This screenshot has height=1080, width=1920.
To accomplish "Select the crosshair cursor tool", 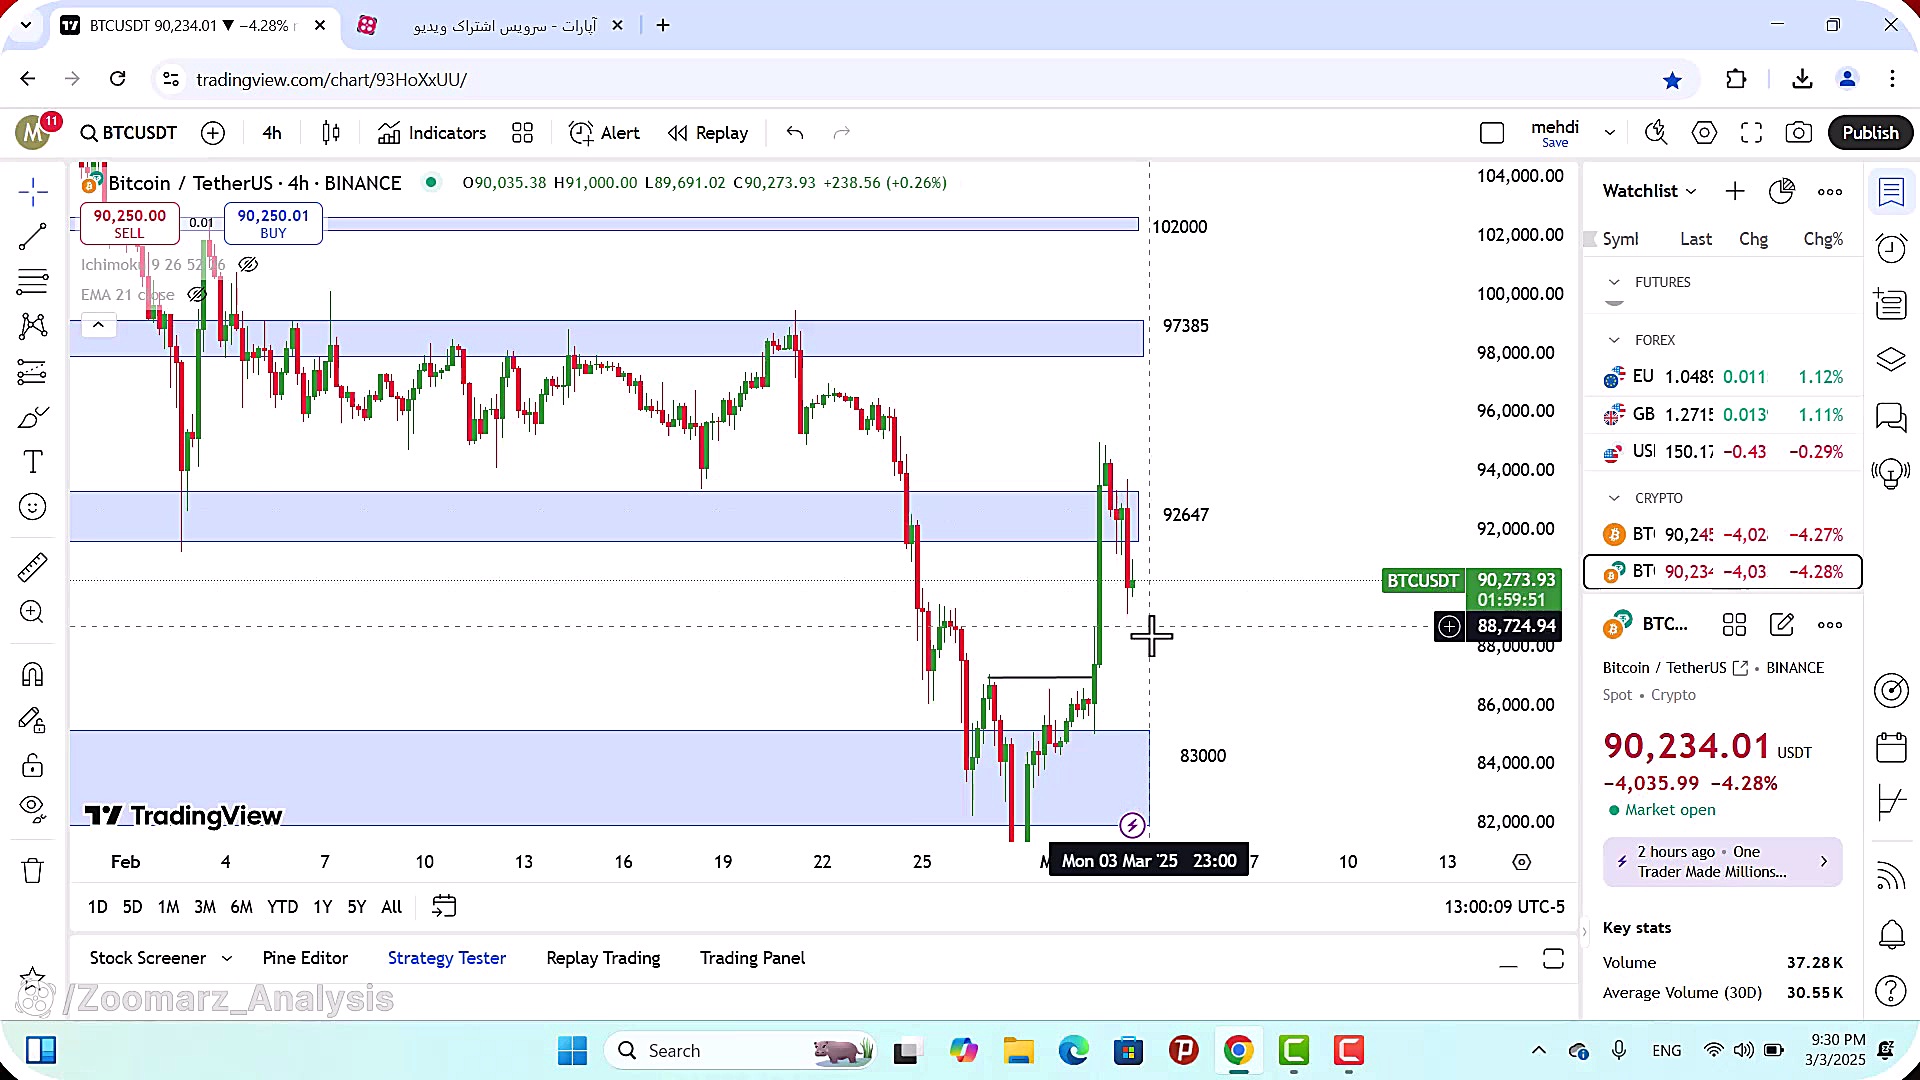I will [32, 191].
